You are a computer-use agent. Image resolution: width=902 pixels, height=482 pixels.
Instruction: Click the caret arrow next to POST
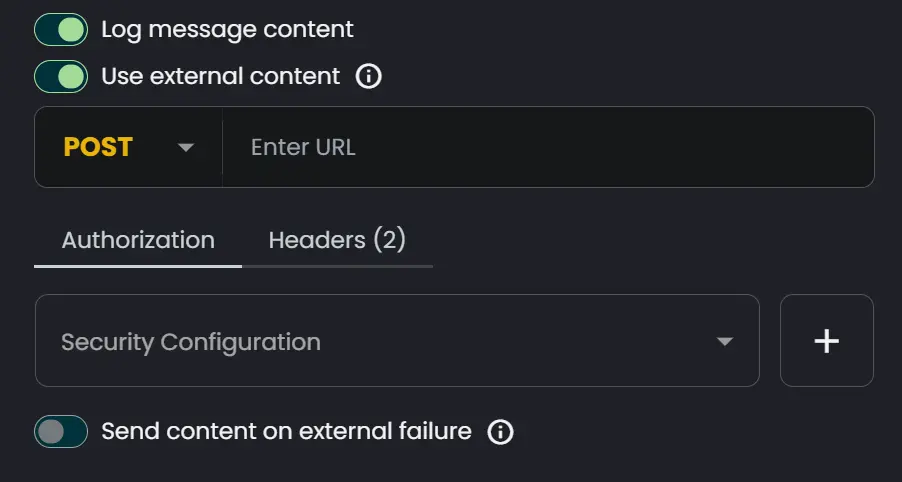point(186,147)
